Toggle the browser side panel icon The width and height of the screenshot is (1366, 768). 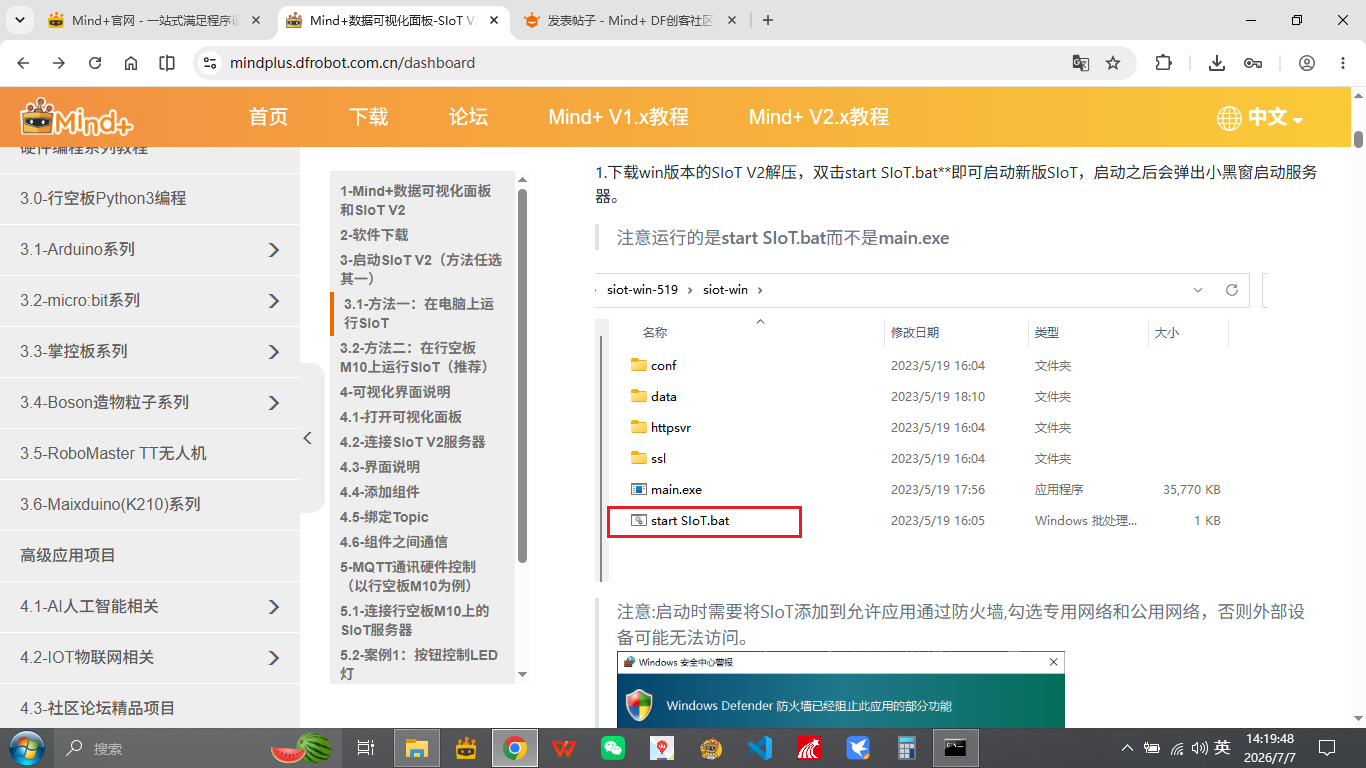(x=167, y=63)
